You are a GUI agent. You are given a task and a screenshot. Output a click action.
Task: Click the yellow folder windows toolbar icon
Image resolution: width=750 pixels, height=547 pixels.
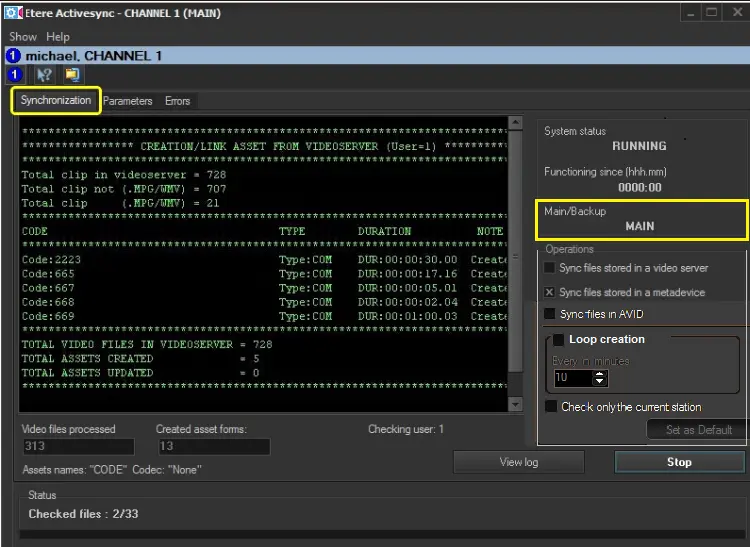coord(72,74)
